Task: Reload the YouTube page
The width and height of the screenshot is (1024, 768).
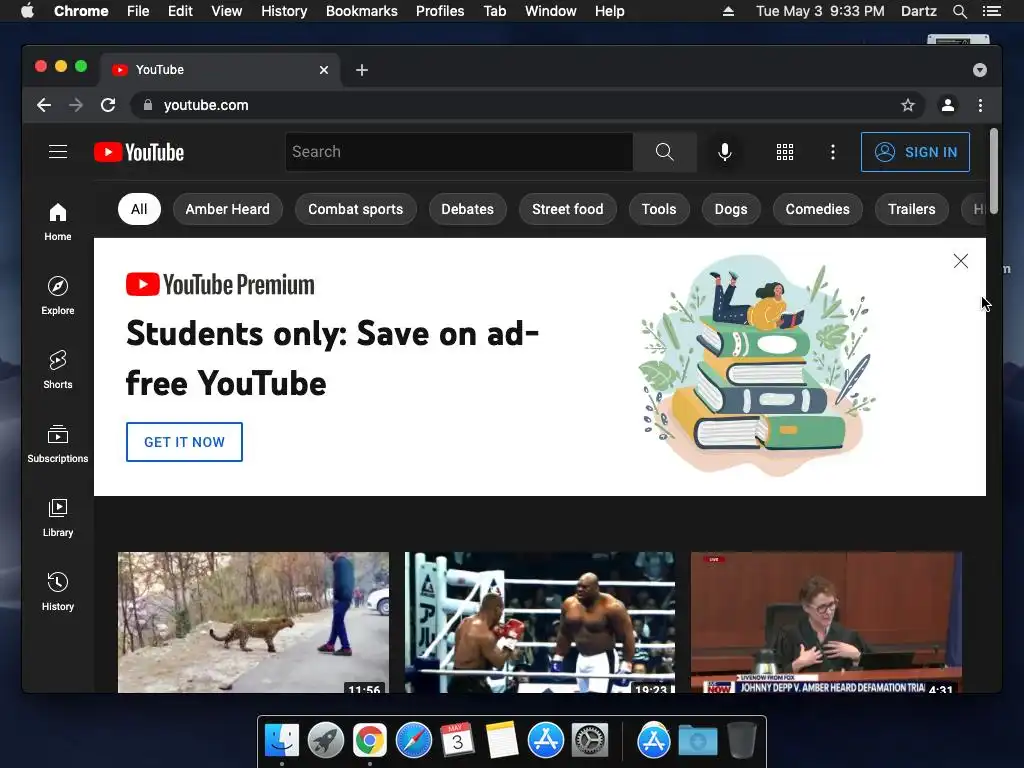Action: (108, 105)
